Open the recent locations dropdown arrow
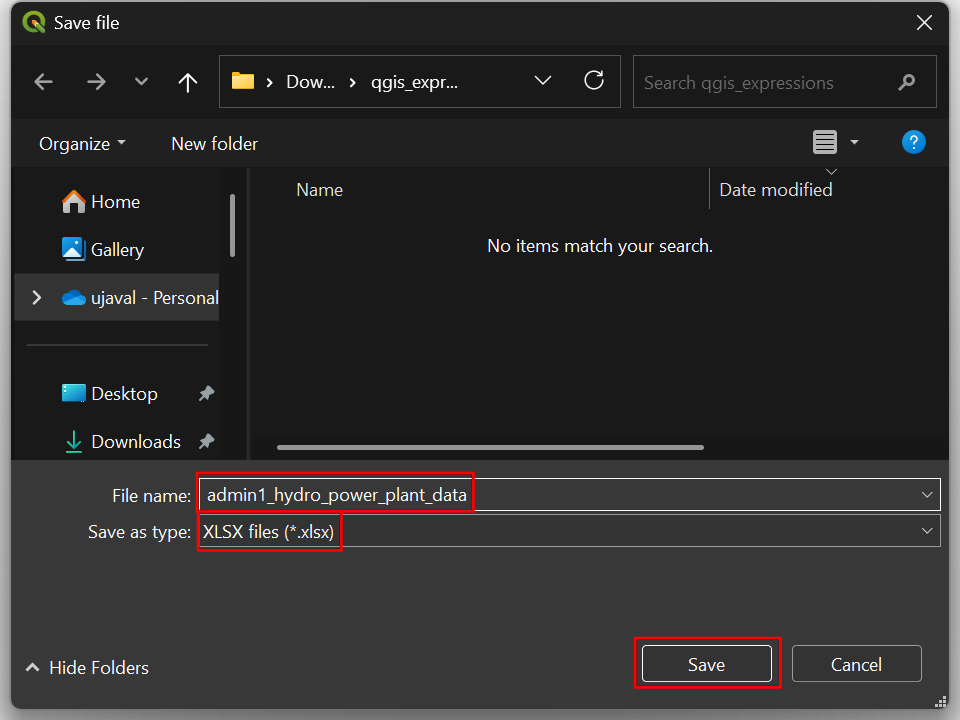Image resolution: width=960 pixels, height=720 pixels. [141, 82]
